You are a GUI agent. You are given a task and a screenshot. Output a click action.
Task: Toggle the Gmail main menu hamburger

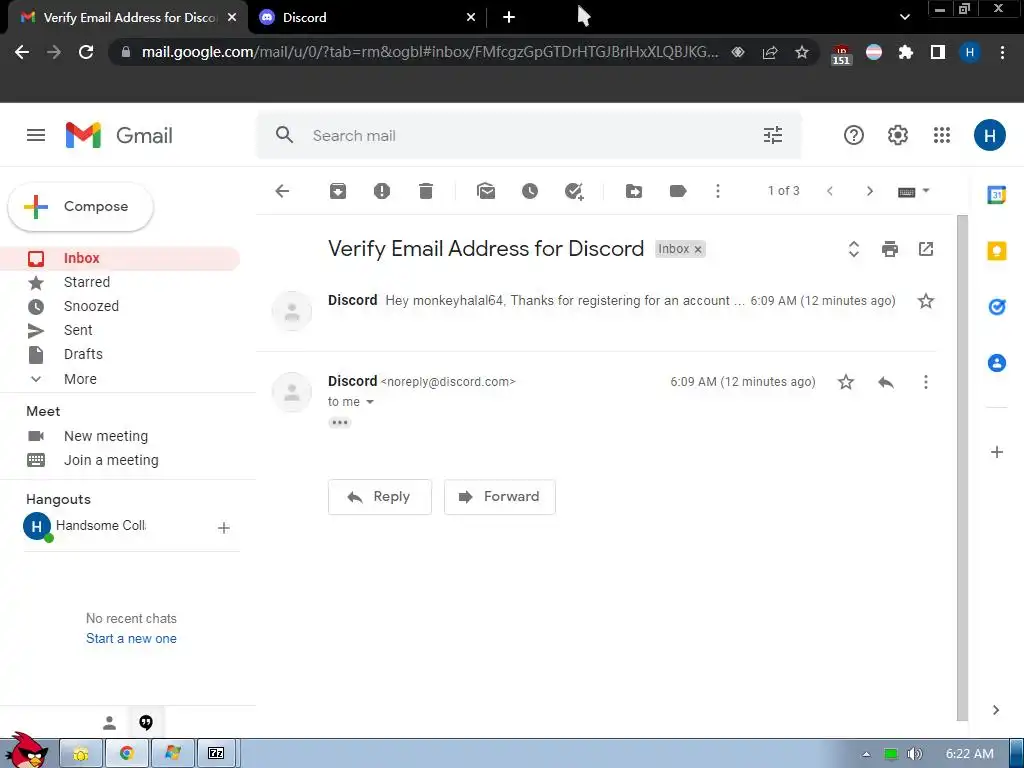coord(36,135)
